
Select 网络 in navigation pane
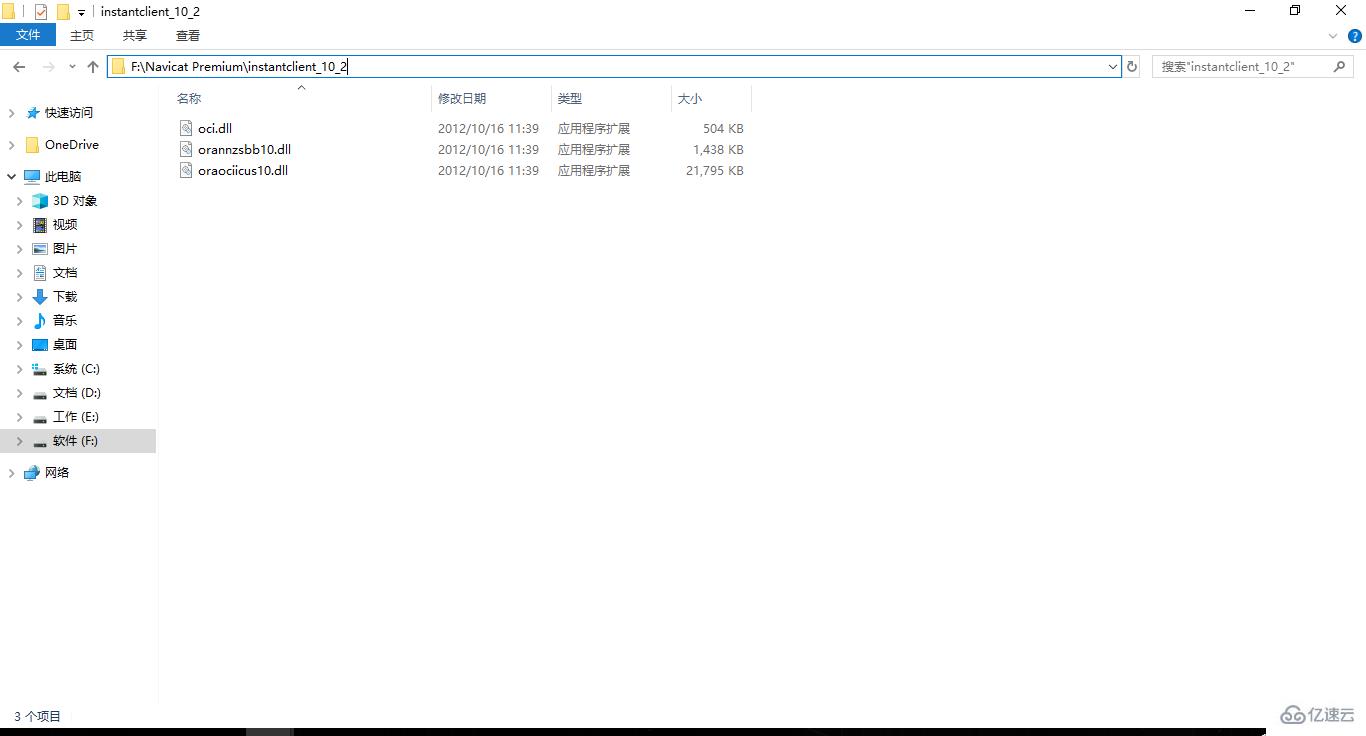click(57, 472)
